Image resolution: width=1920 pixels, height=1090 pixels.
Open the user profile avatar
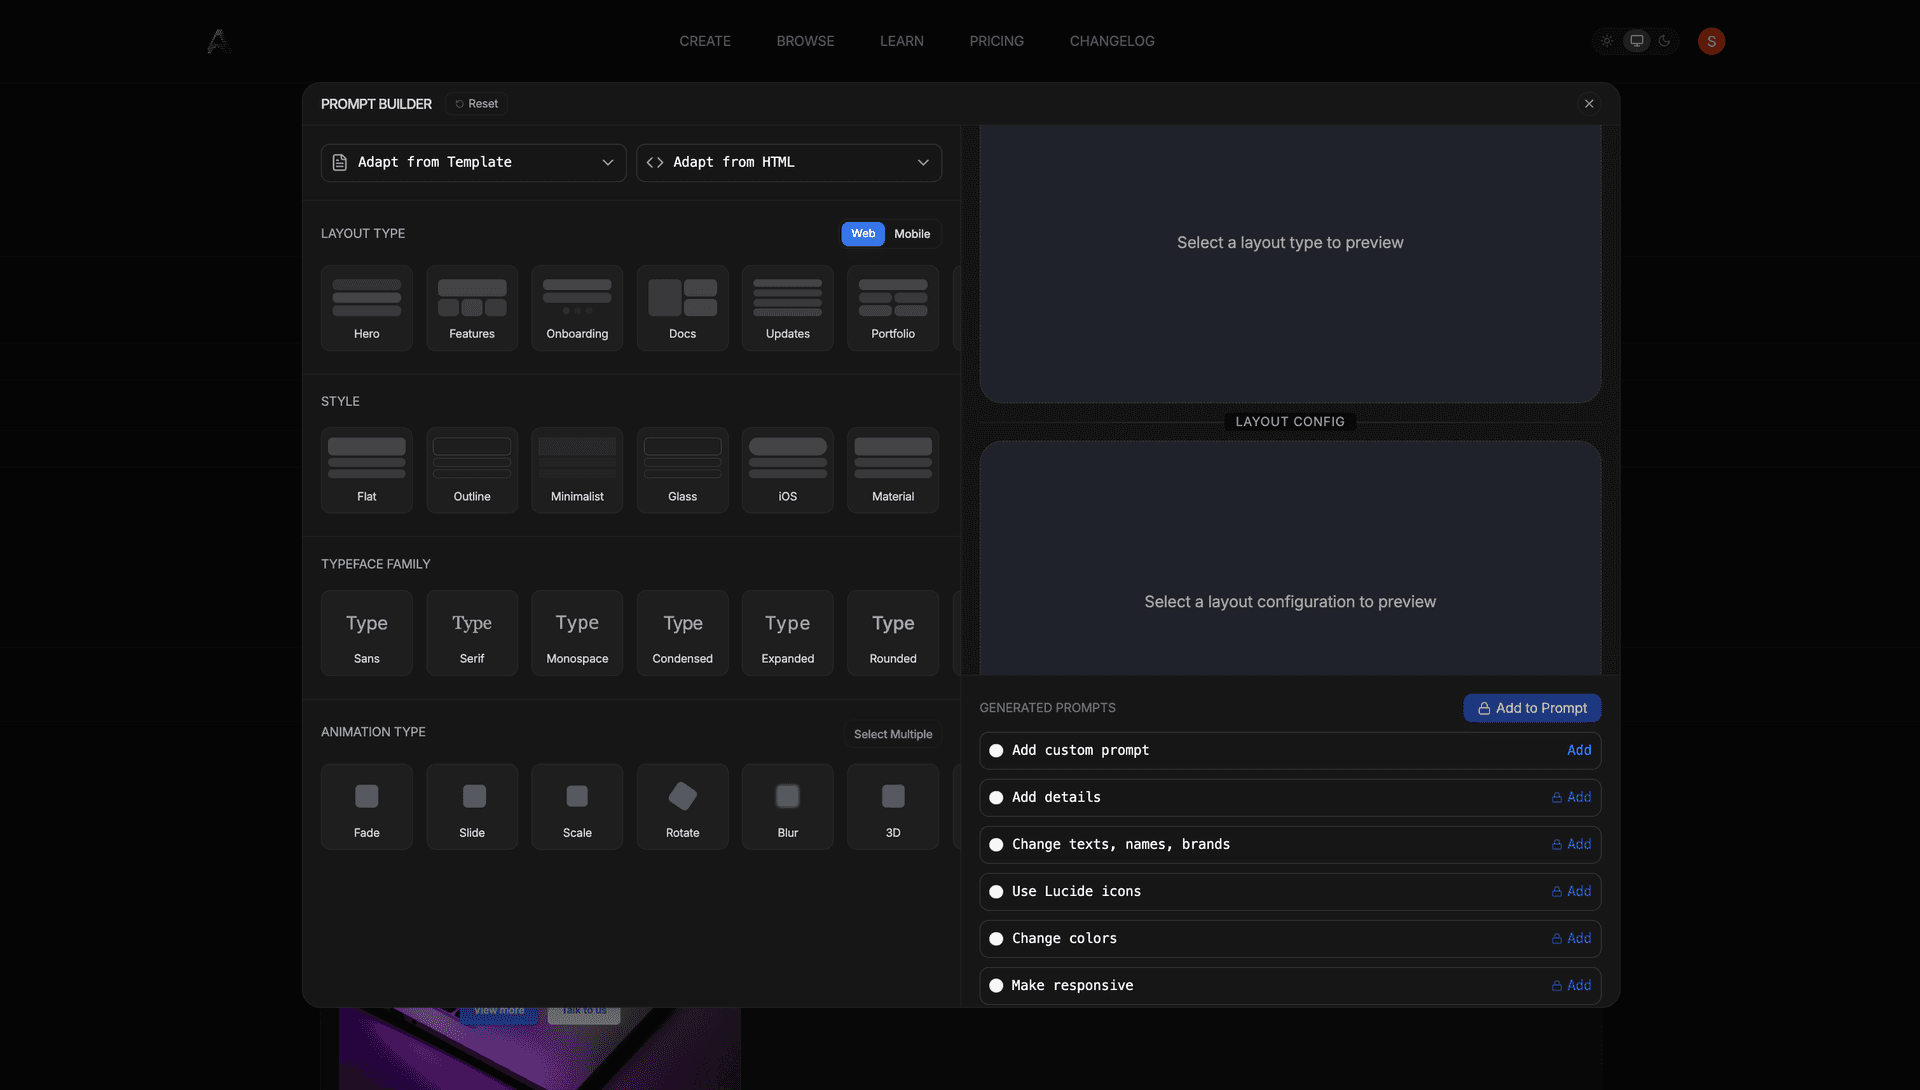[1710, 41]
